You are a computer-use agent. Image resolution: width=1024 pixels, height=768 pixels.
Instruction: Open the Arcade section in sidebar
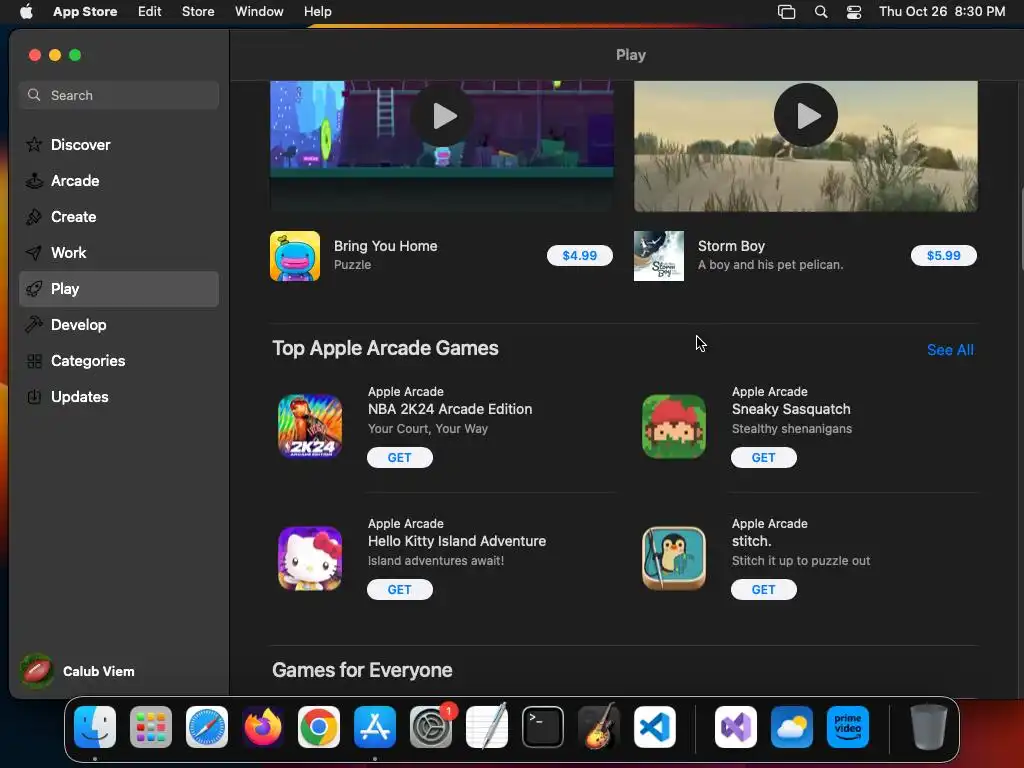click(x=119, y=181)
